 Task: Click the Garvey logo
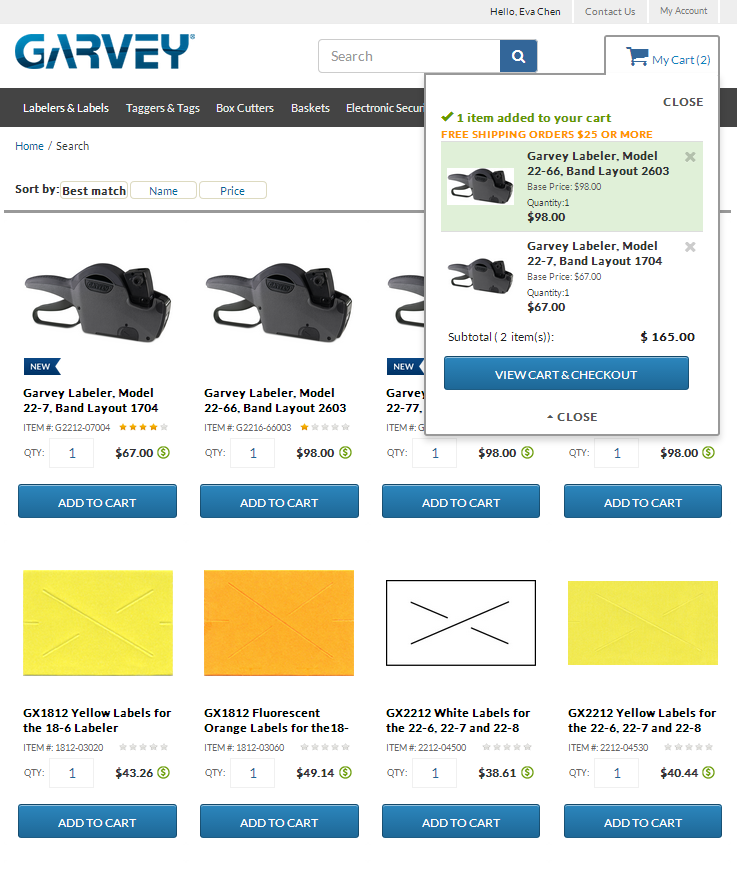pos(104,52)
